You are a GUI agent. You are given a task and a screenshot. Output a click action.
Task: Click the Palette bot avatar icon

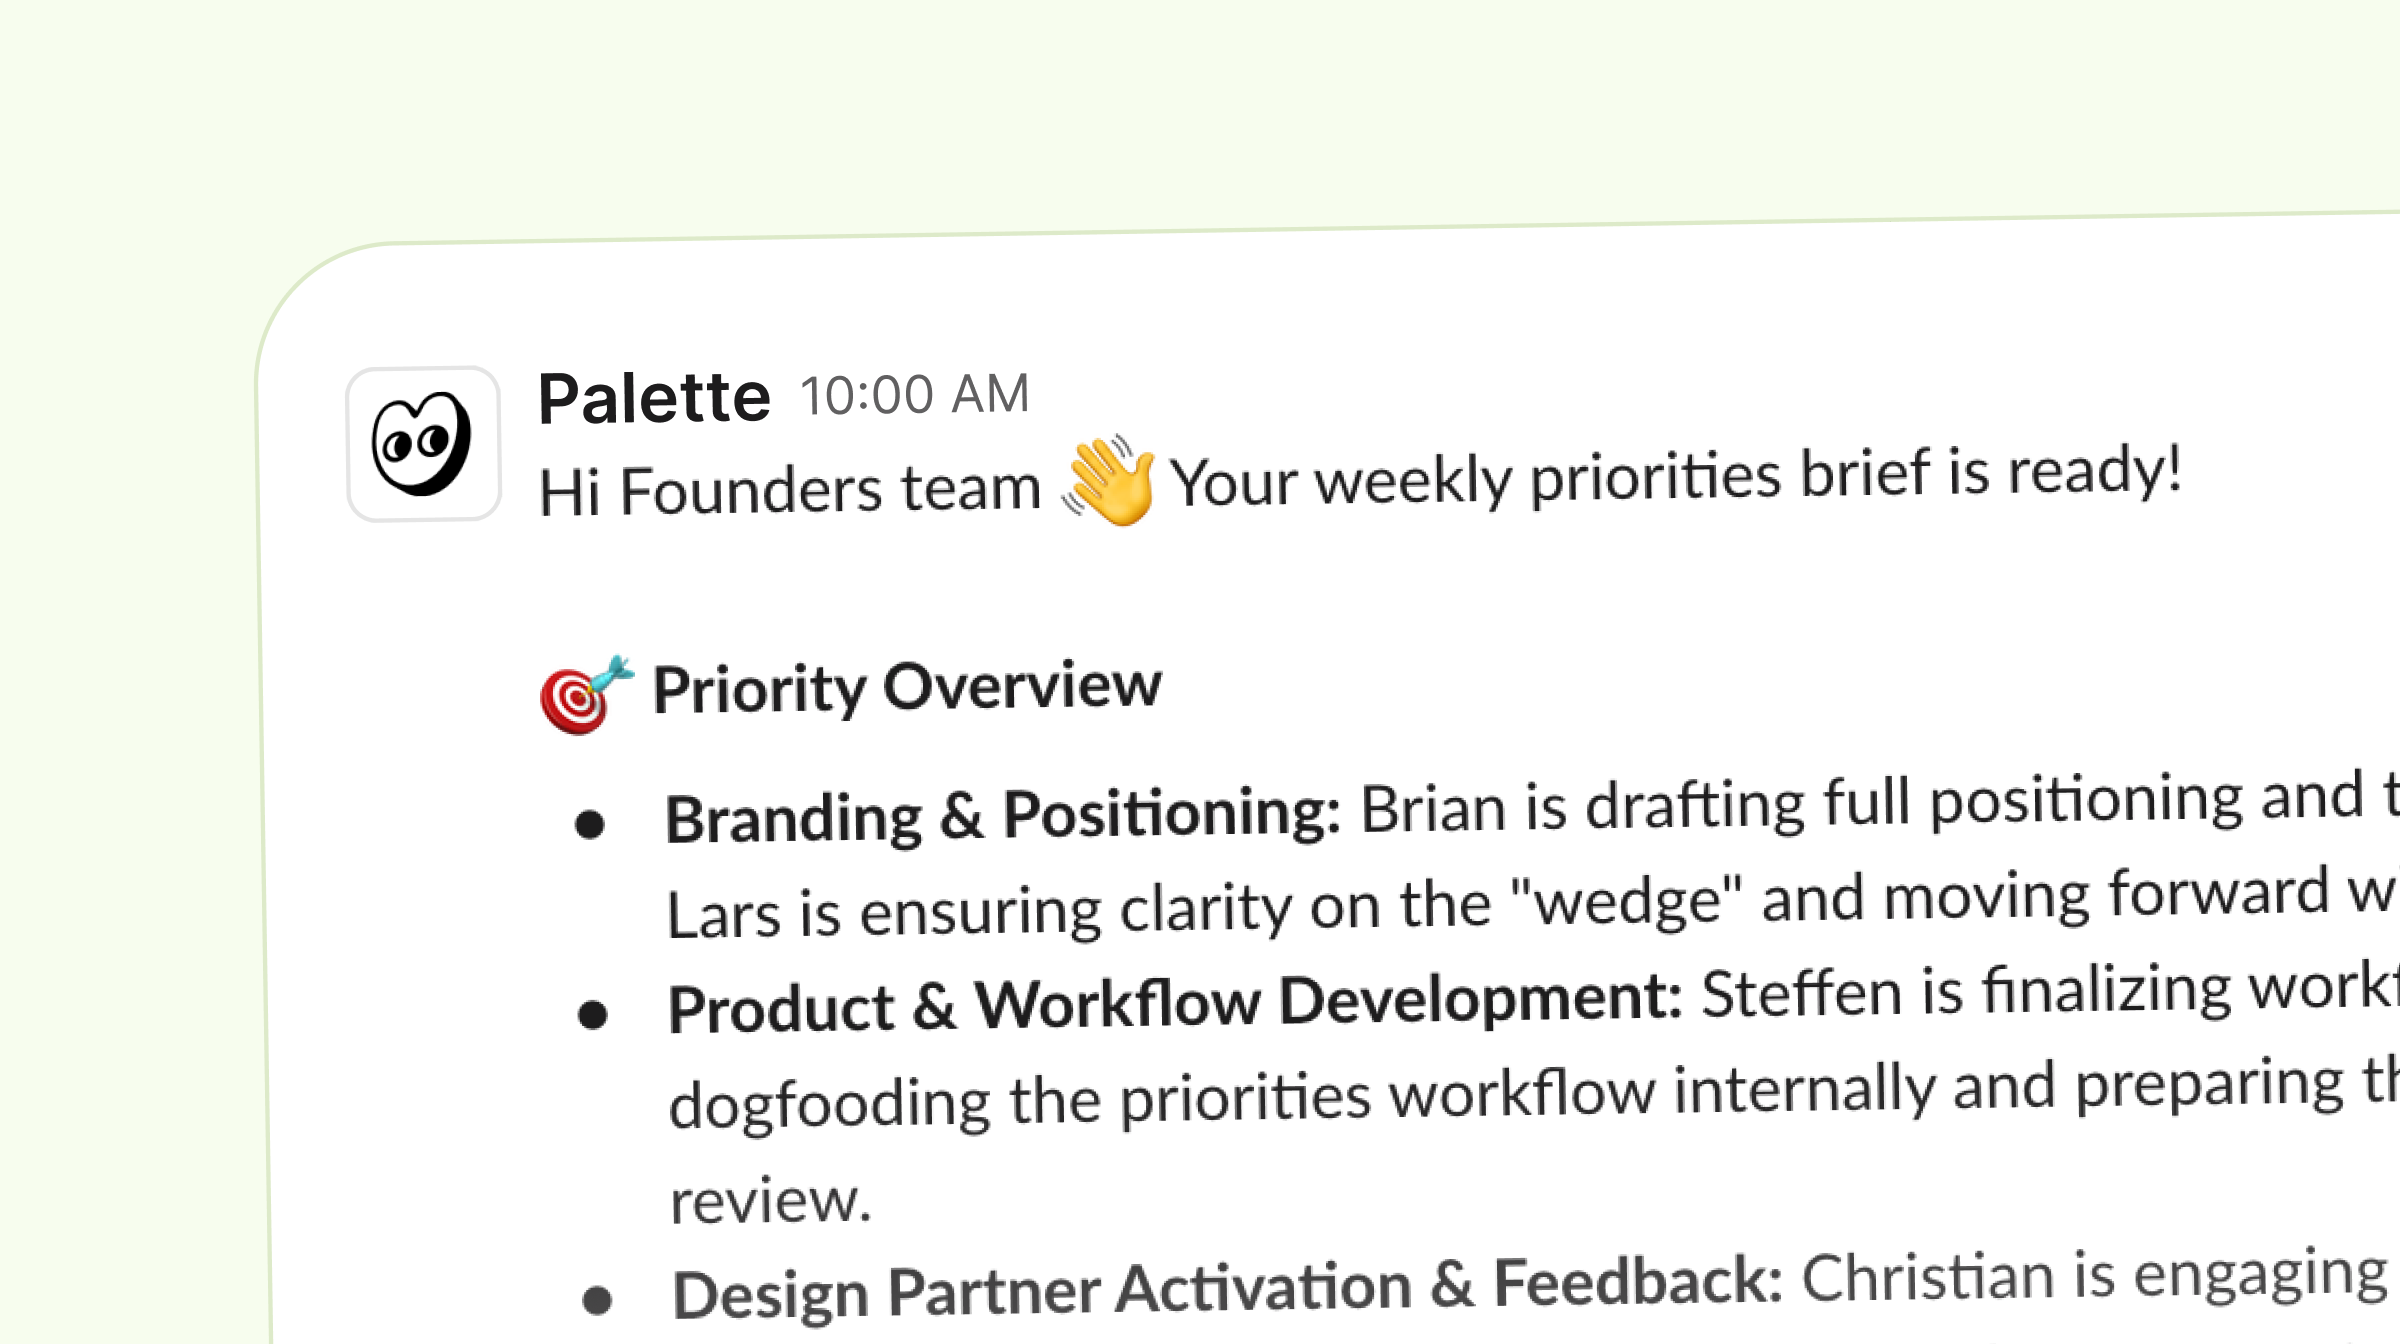423,444
